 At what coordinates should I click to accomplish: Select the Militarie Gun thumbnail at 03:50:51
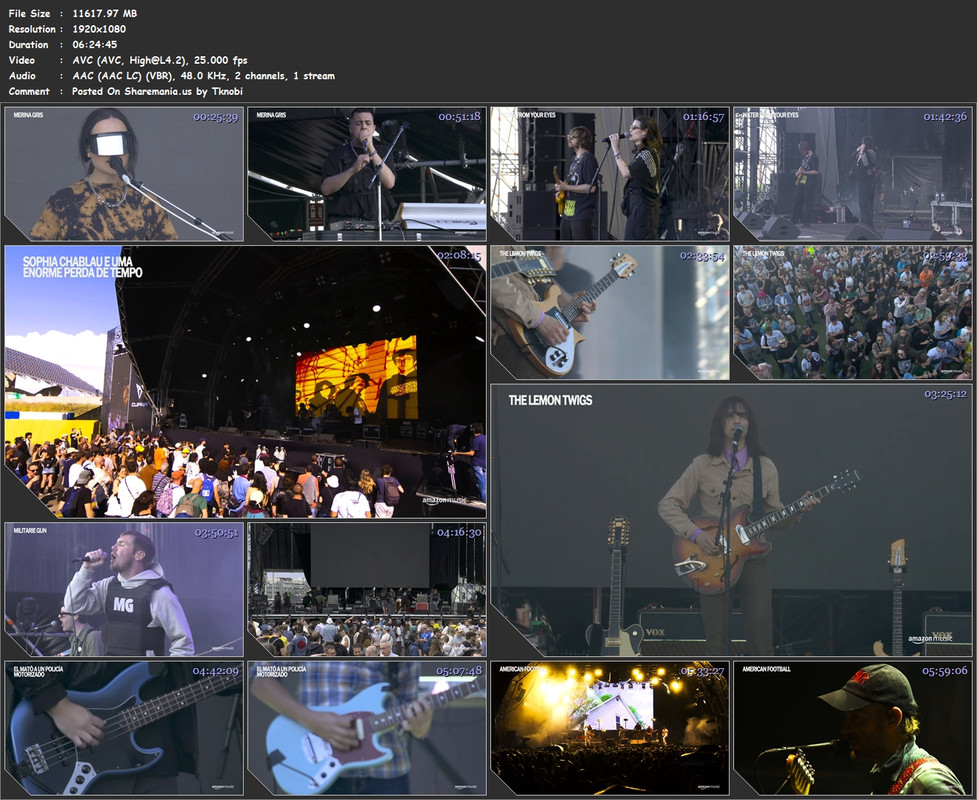click(124, 589)
